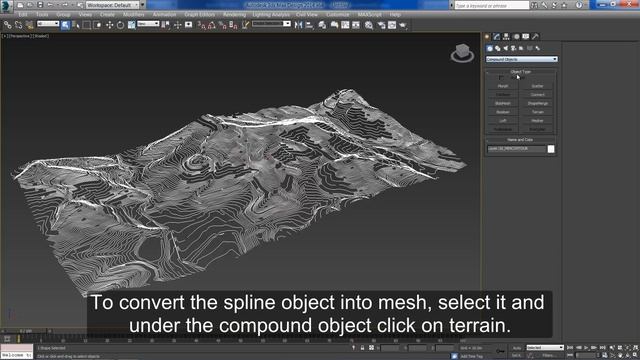This screenshot has height=360, width=640.
Task: Open the Compound Objects category dropdown
Action: click(x=522, y=59)
